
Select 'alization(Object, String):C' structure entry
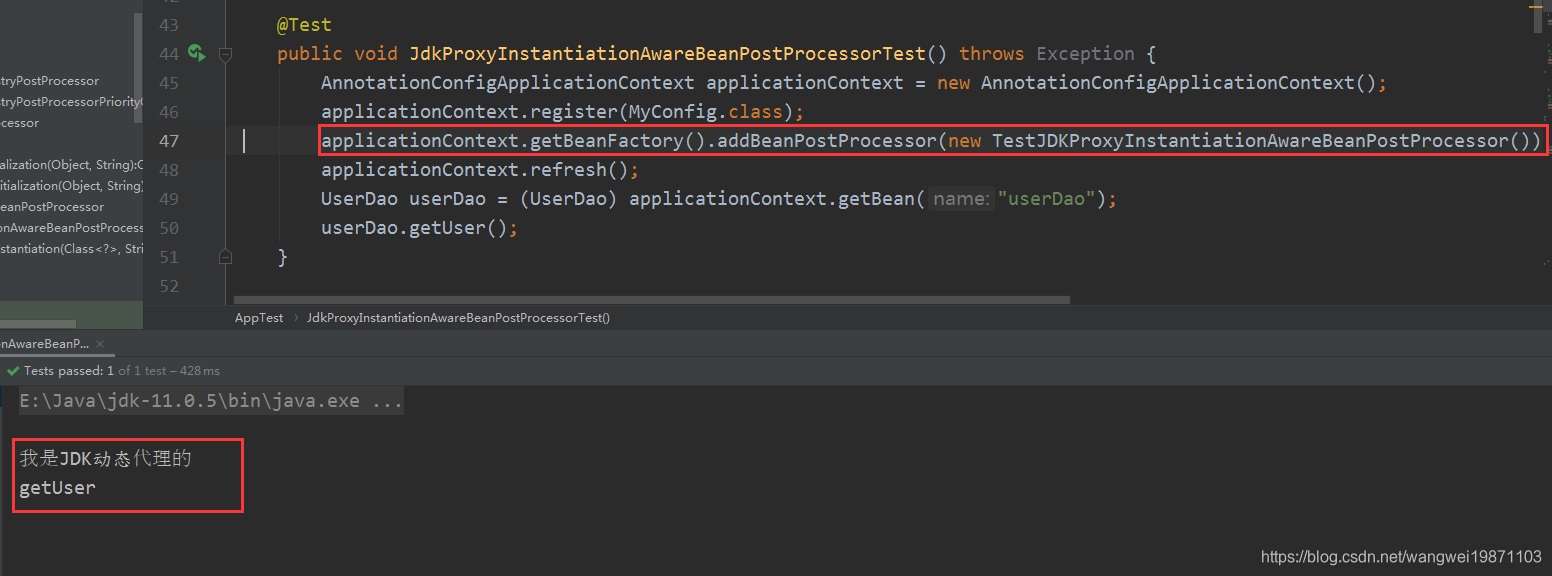[x=72, y=165]
